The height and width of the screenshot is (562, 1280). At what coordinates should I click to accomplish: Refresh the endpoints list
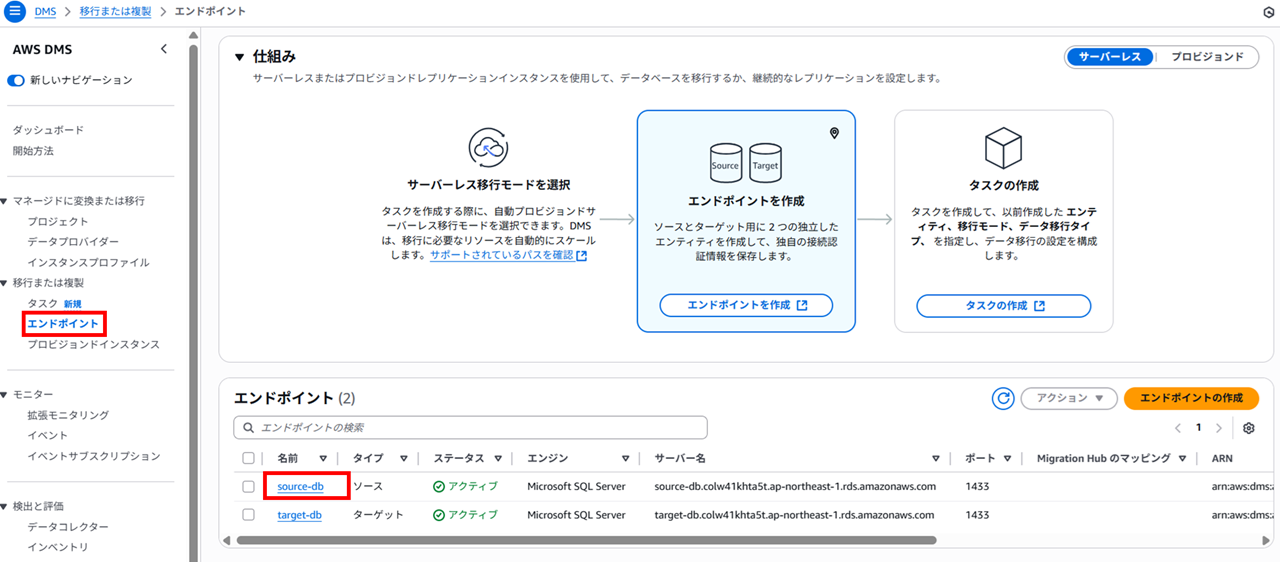(1003, 398)
